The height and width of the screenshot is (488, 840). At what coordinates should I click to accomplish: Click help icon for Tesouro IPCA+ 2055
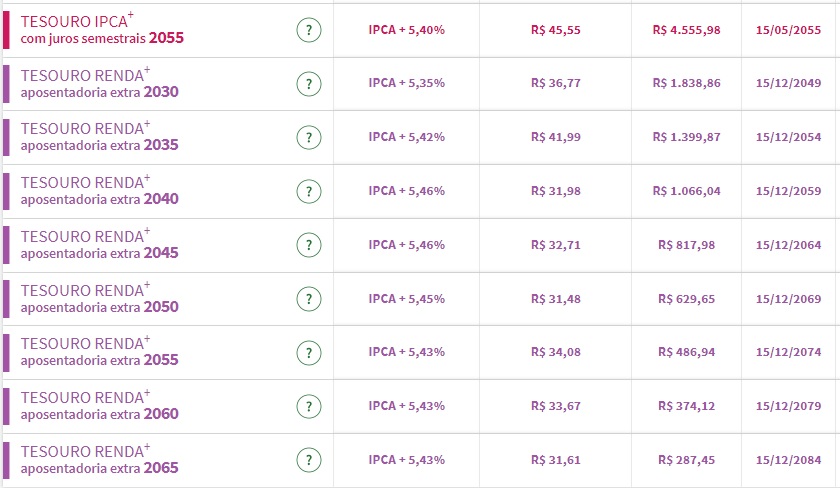(x=309, y=30)
